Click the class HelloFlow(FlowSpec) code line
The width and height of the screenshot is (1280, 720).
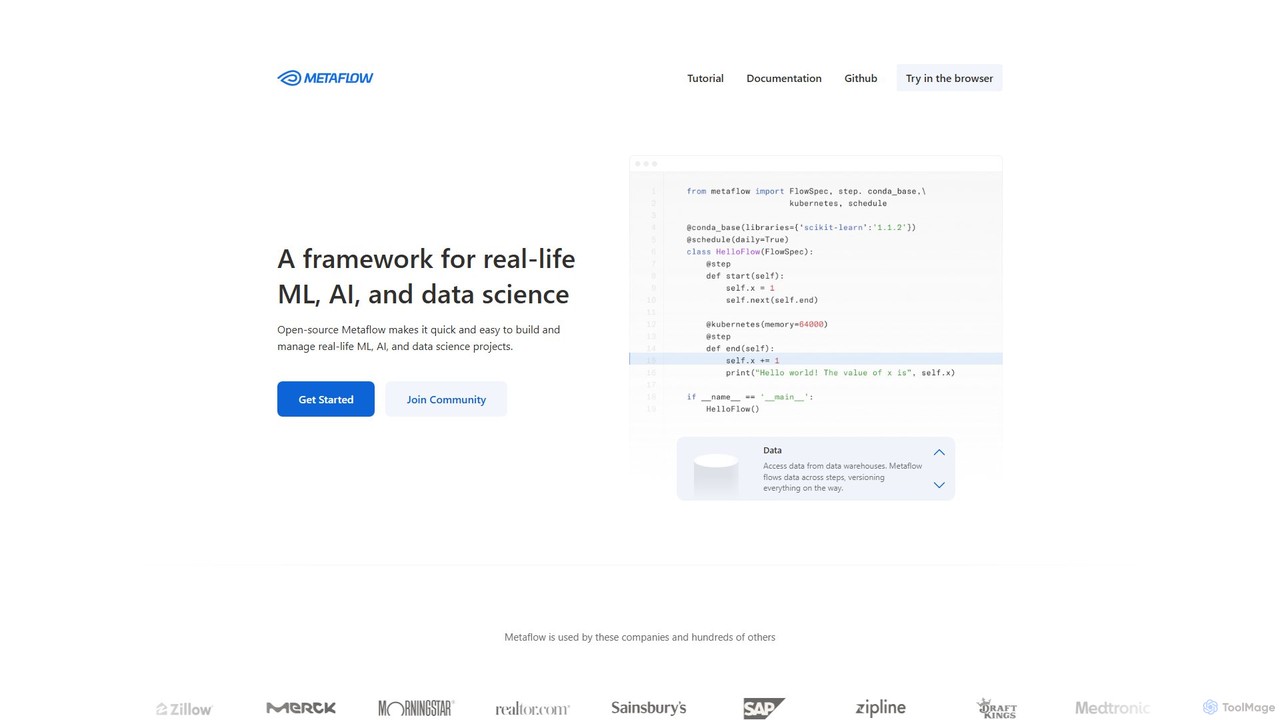(x=750, y=252)
